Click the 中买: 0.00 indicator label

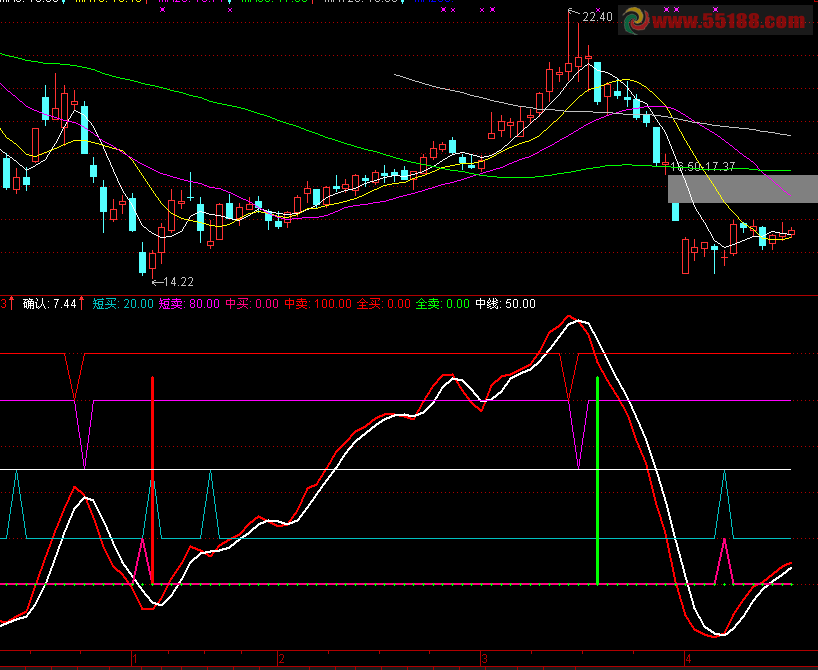(252, 304)
